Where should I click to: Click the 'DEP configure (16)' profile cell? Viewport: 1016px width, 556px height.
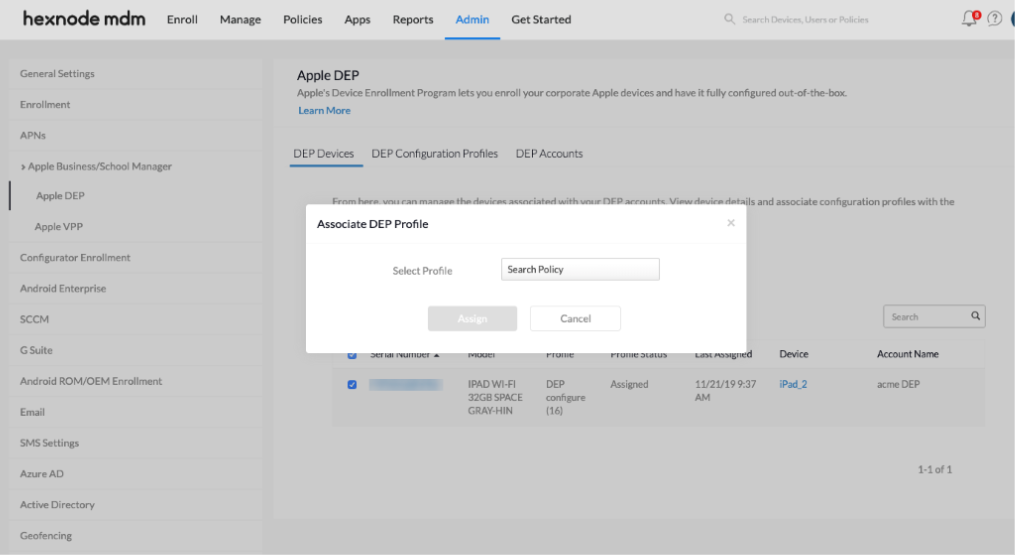(x=565, y=397)
